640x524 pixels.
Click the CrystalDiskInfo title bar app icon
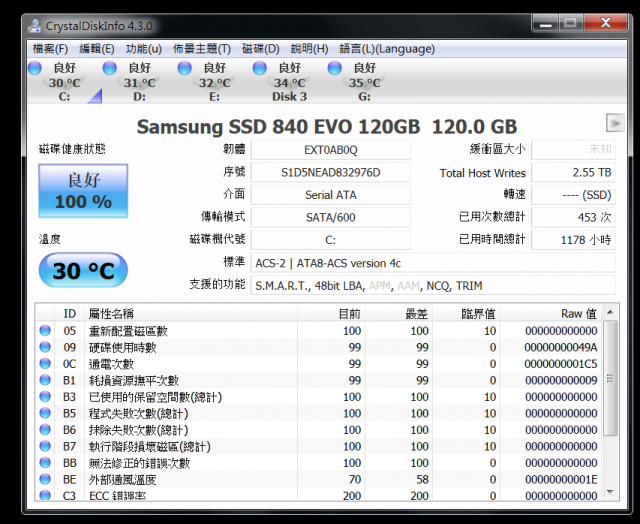[34, 26]
